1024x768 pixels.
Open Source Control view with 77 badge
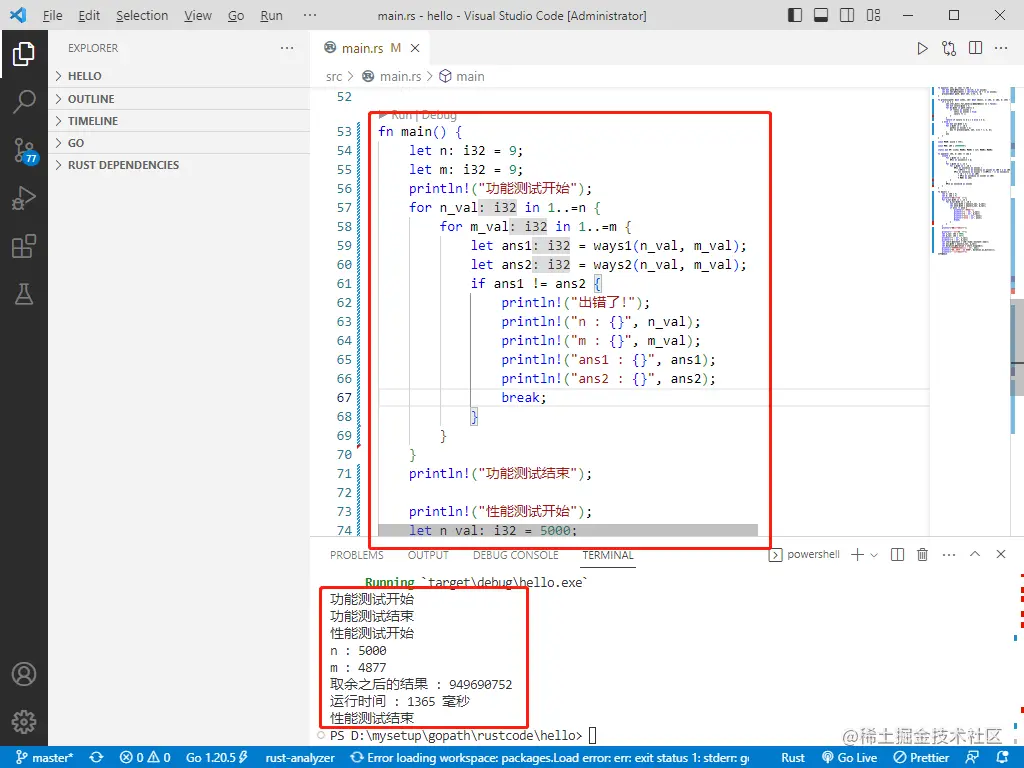click(x=25, y=150)
